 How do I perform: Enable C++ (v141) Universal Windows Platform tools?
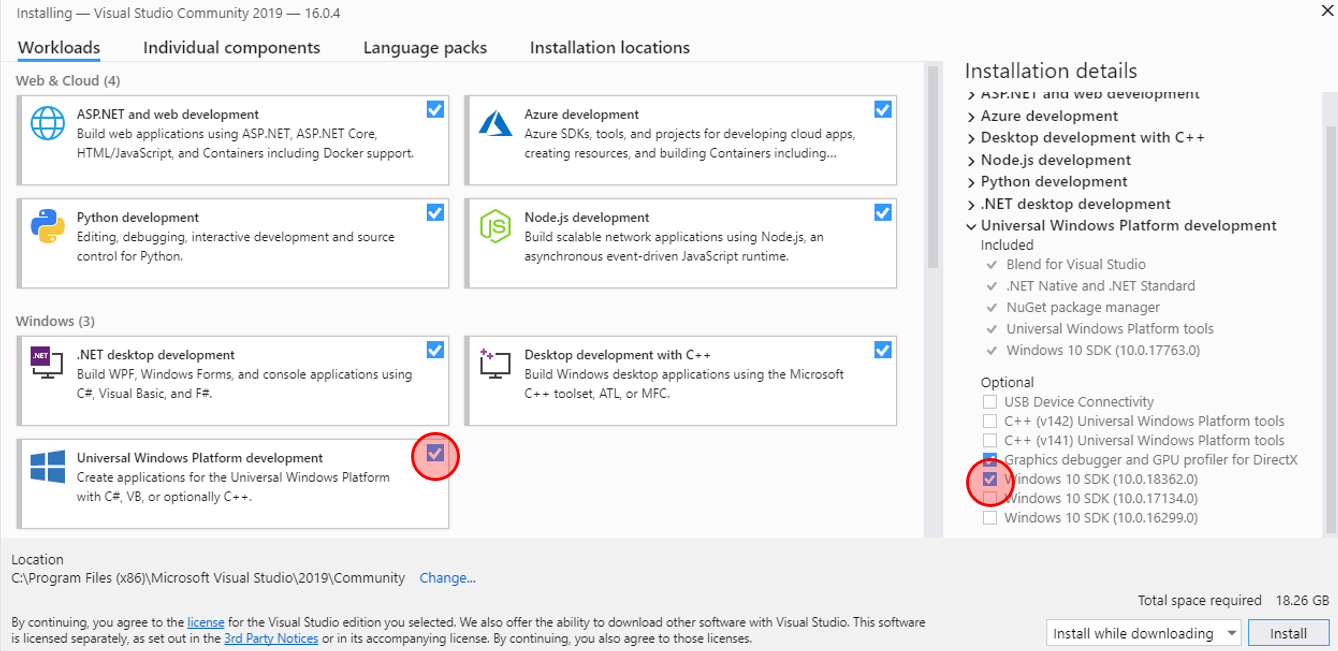(990, 440)
